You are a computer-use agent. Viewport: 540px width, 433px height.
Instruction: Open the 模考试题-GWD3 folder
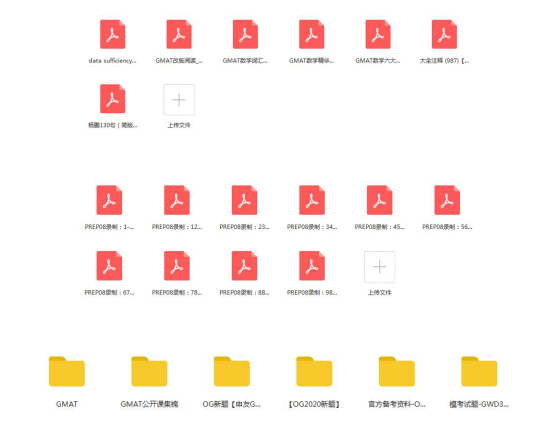click(x=479, y=371)
